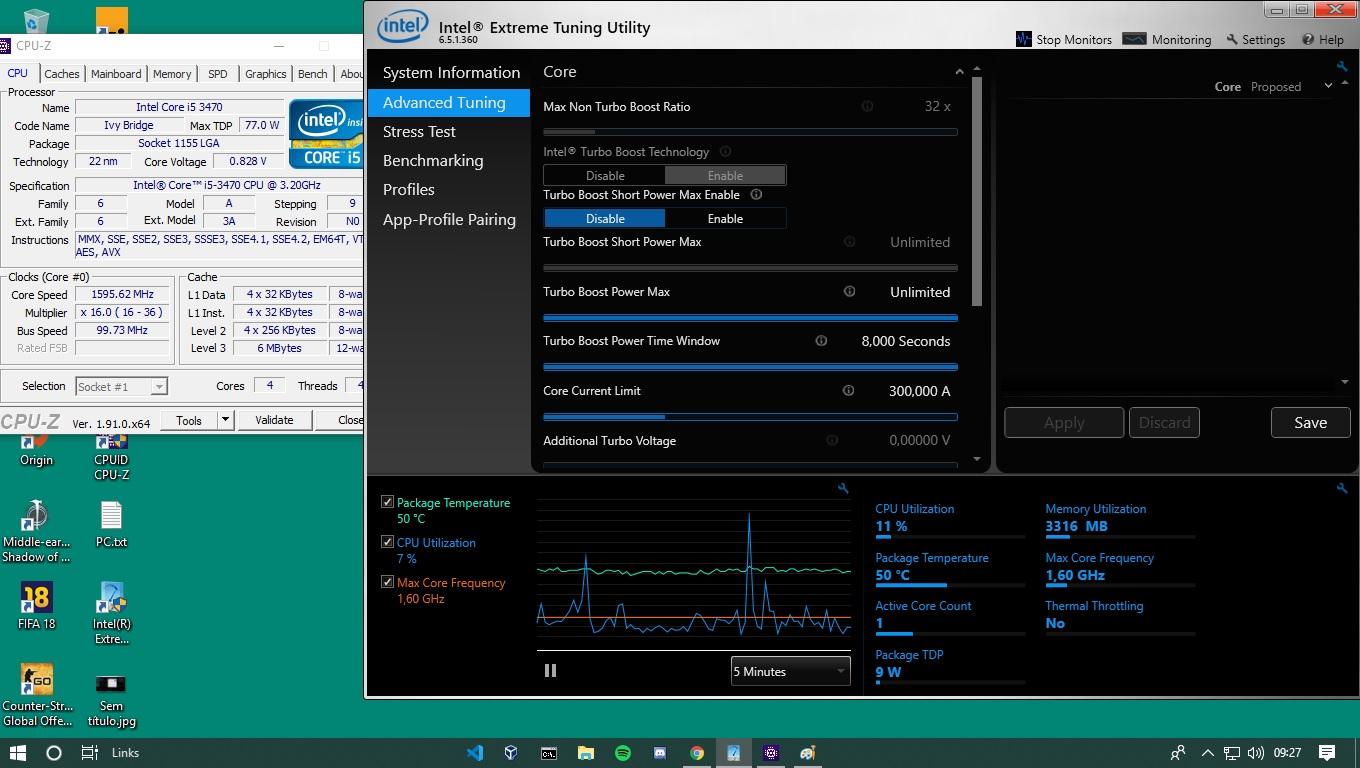The height and width of the screenshot is (768, 1360).
Task: Collapse the Core section chevron
Action: [959, 72]
